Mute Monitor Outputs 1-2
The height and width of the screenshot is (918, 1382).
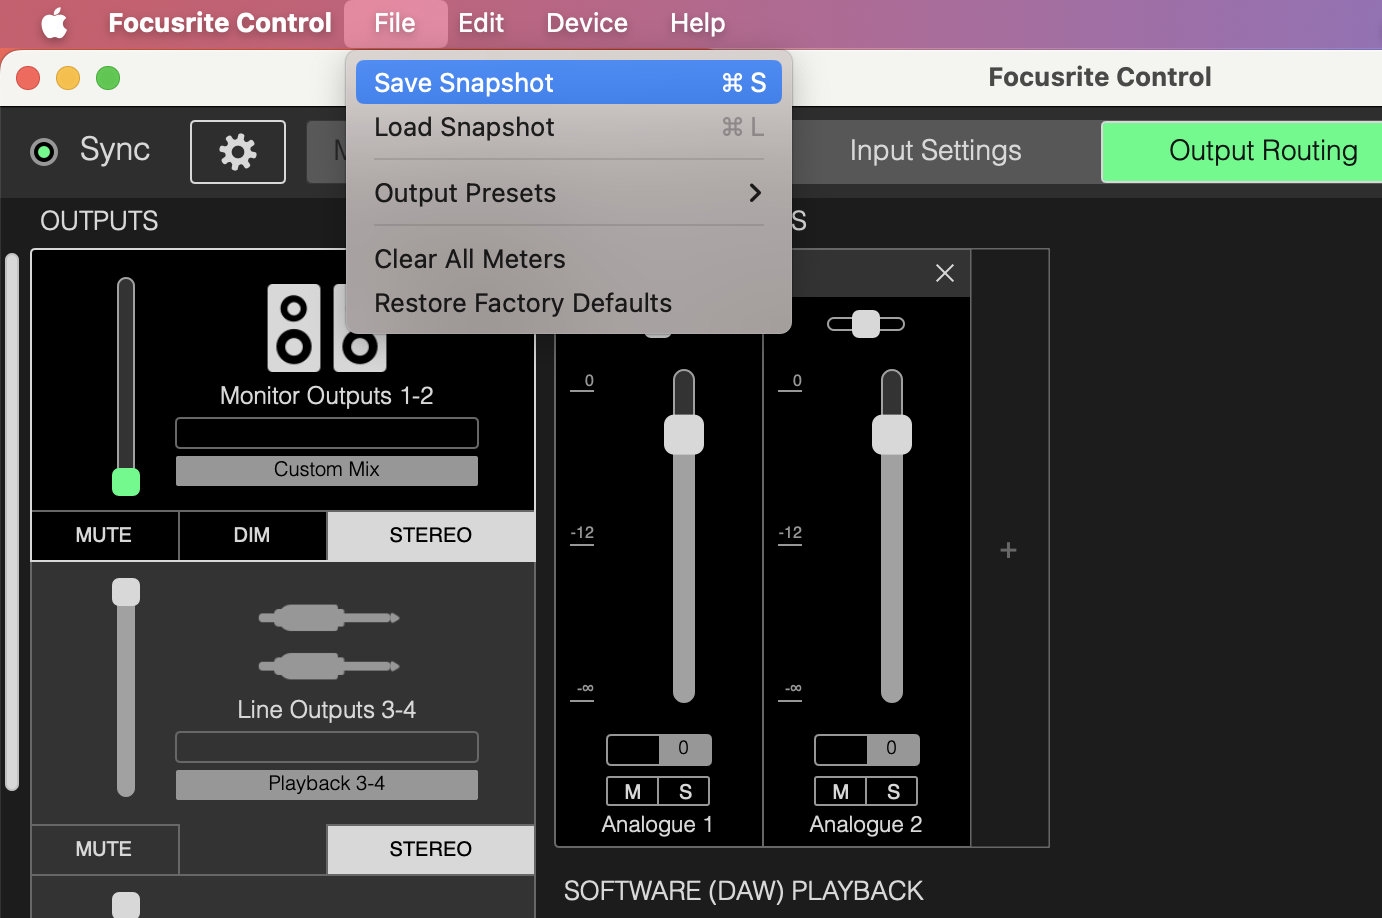[104, 535]
